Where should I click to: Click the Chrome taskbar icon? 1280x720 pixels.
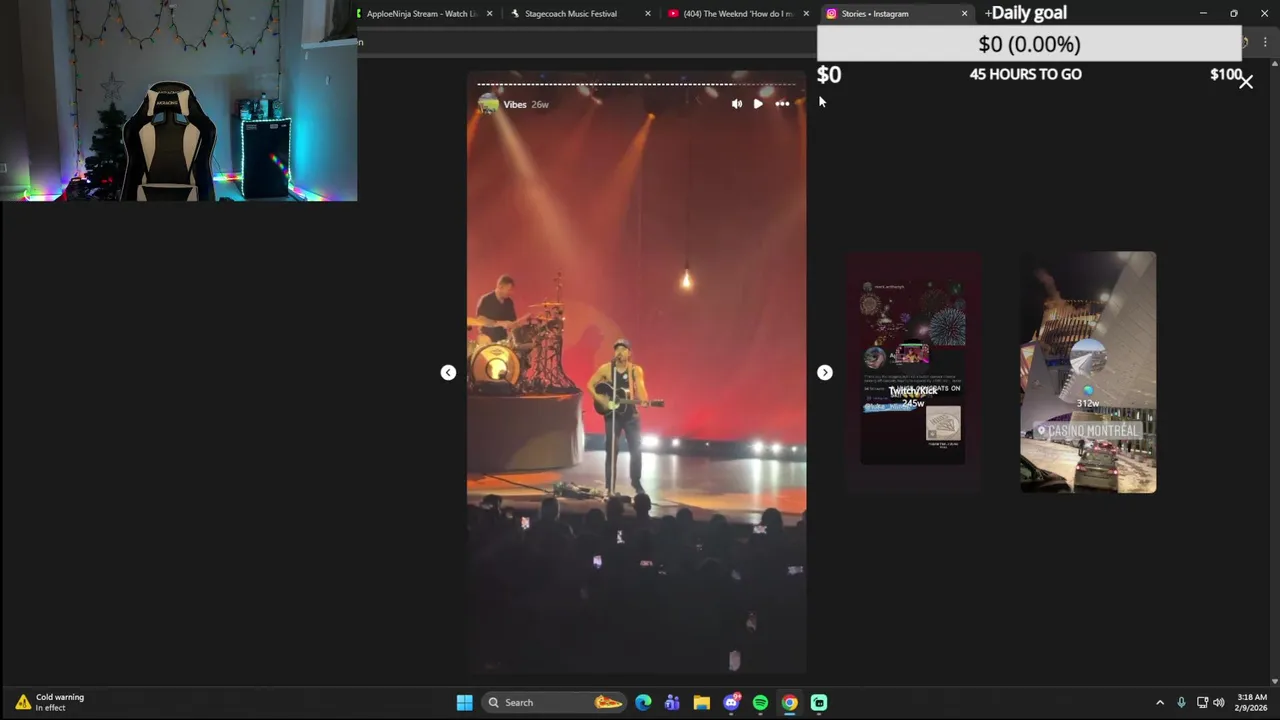(789, 702)
